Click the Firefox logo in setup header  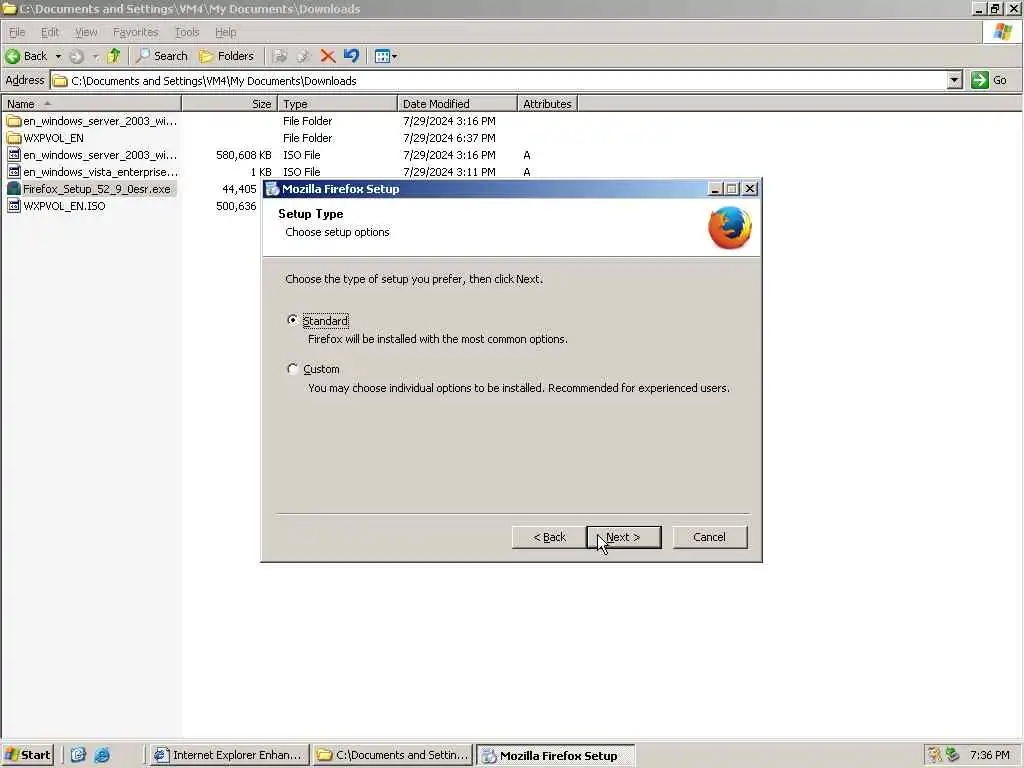[729, 227]
